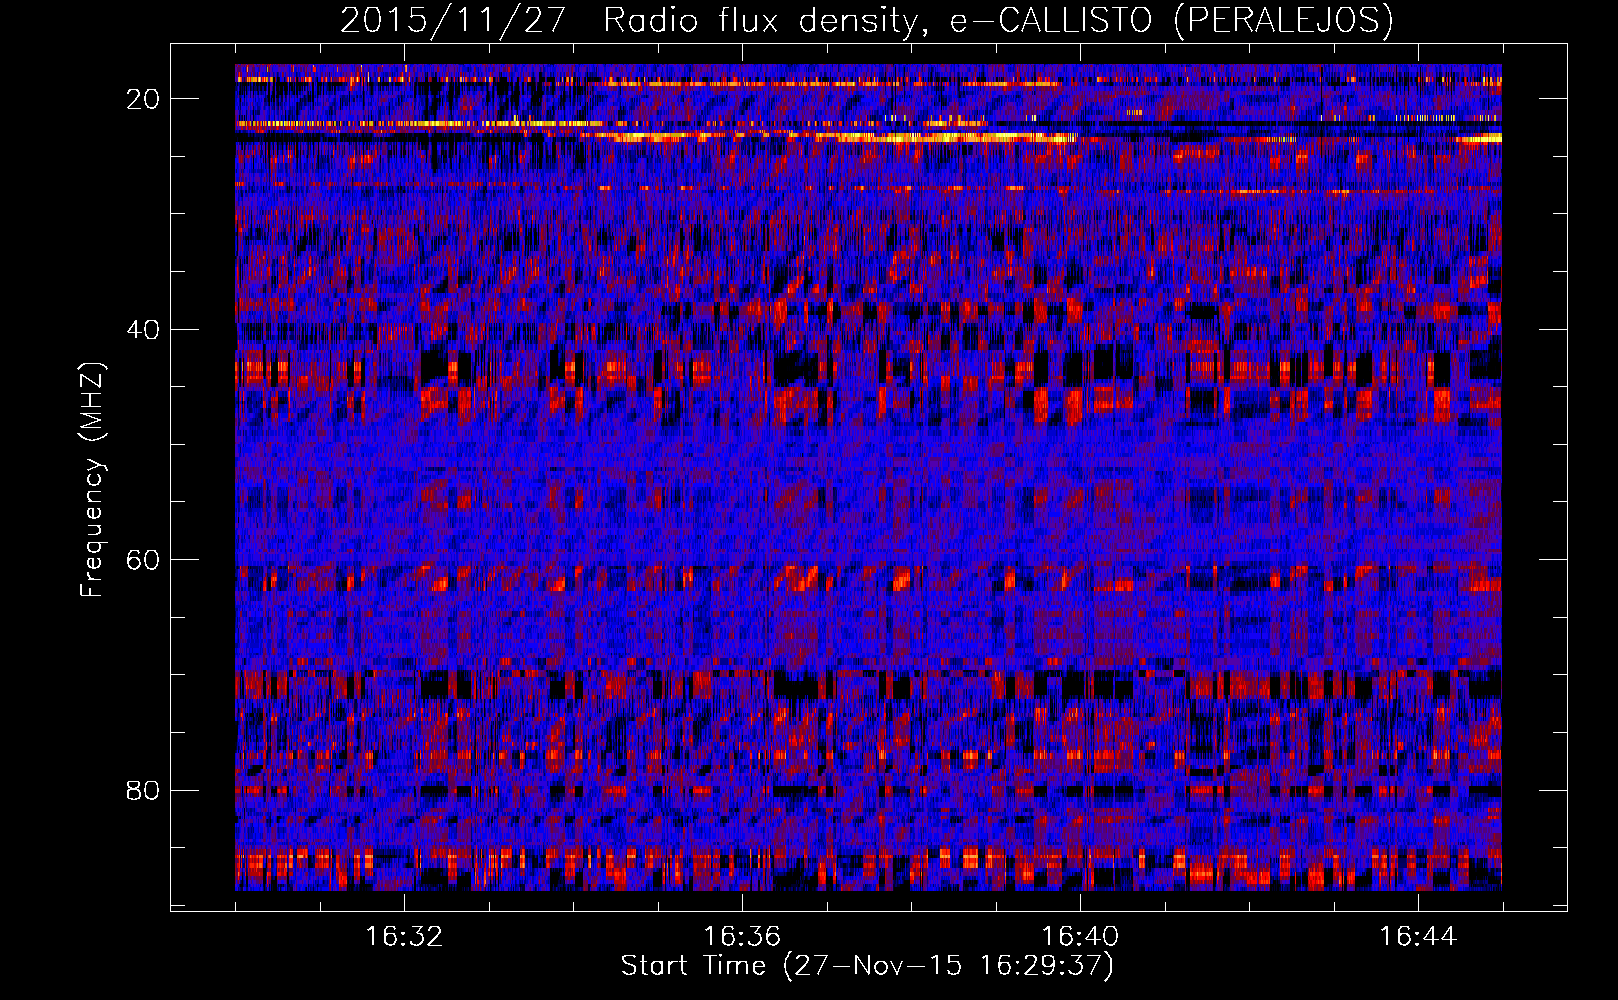Click the 16:44 time tick label
Screen dimensions: 1618x1000
1418,937
